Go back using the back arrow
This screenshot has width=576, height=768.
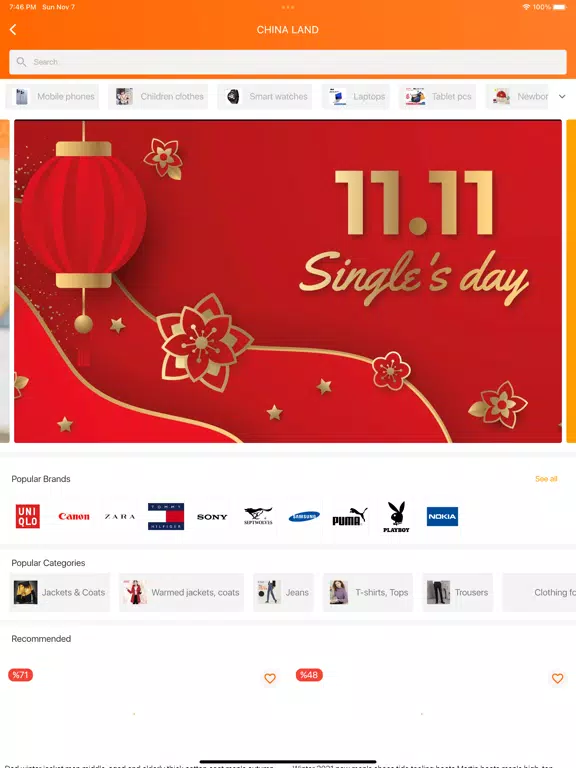pyautogui.click(x=13, y=30)
